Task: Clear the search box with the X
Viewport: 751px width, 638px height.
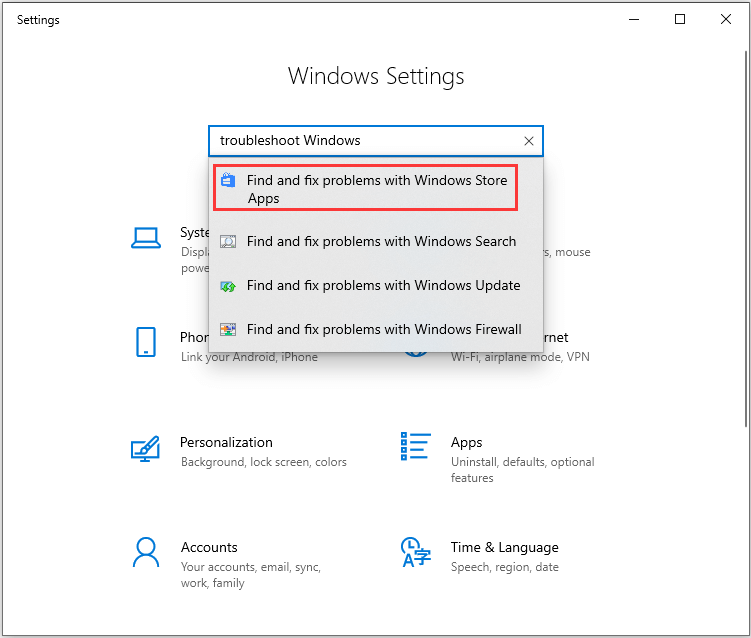Action: click(x=529, y=141)
